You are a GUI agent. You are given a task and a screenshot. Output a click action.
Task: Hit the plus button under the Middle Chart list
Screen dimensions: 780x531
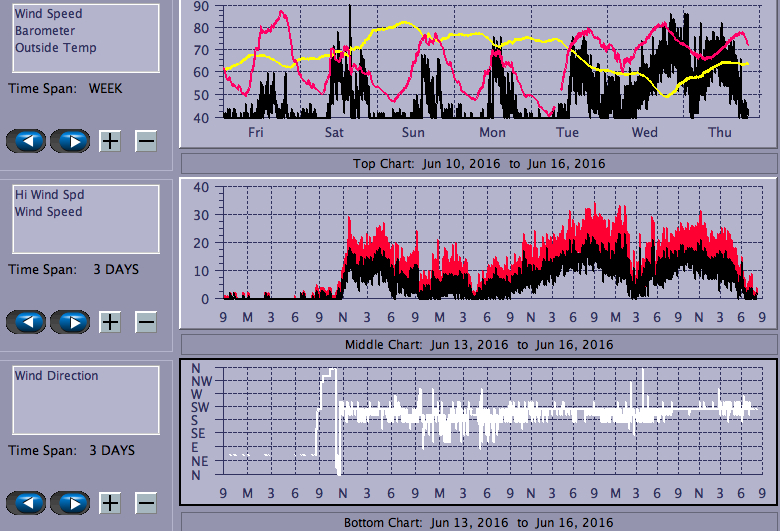pyautogui.click(x=110, y=322)
